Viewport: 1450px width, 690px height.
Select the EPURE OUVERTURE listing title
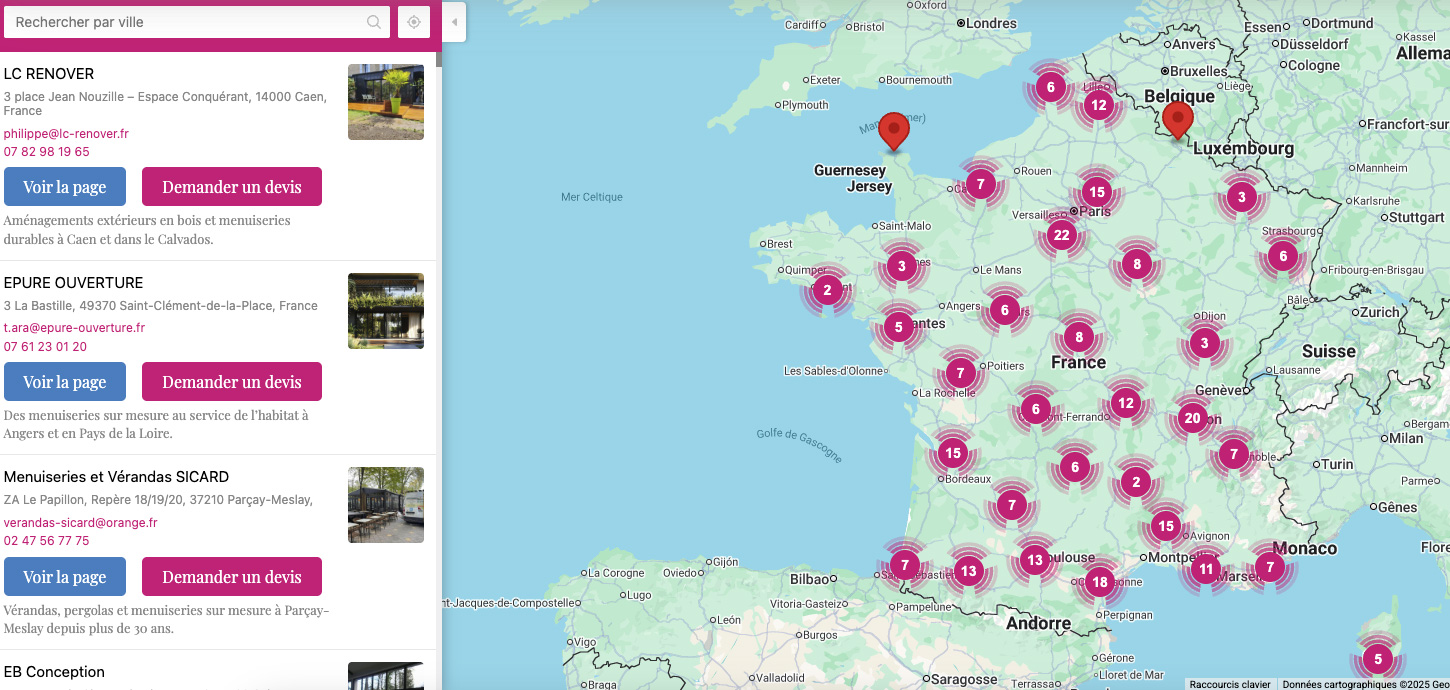click(74, 283)
